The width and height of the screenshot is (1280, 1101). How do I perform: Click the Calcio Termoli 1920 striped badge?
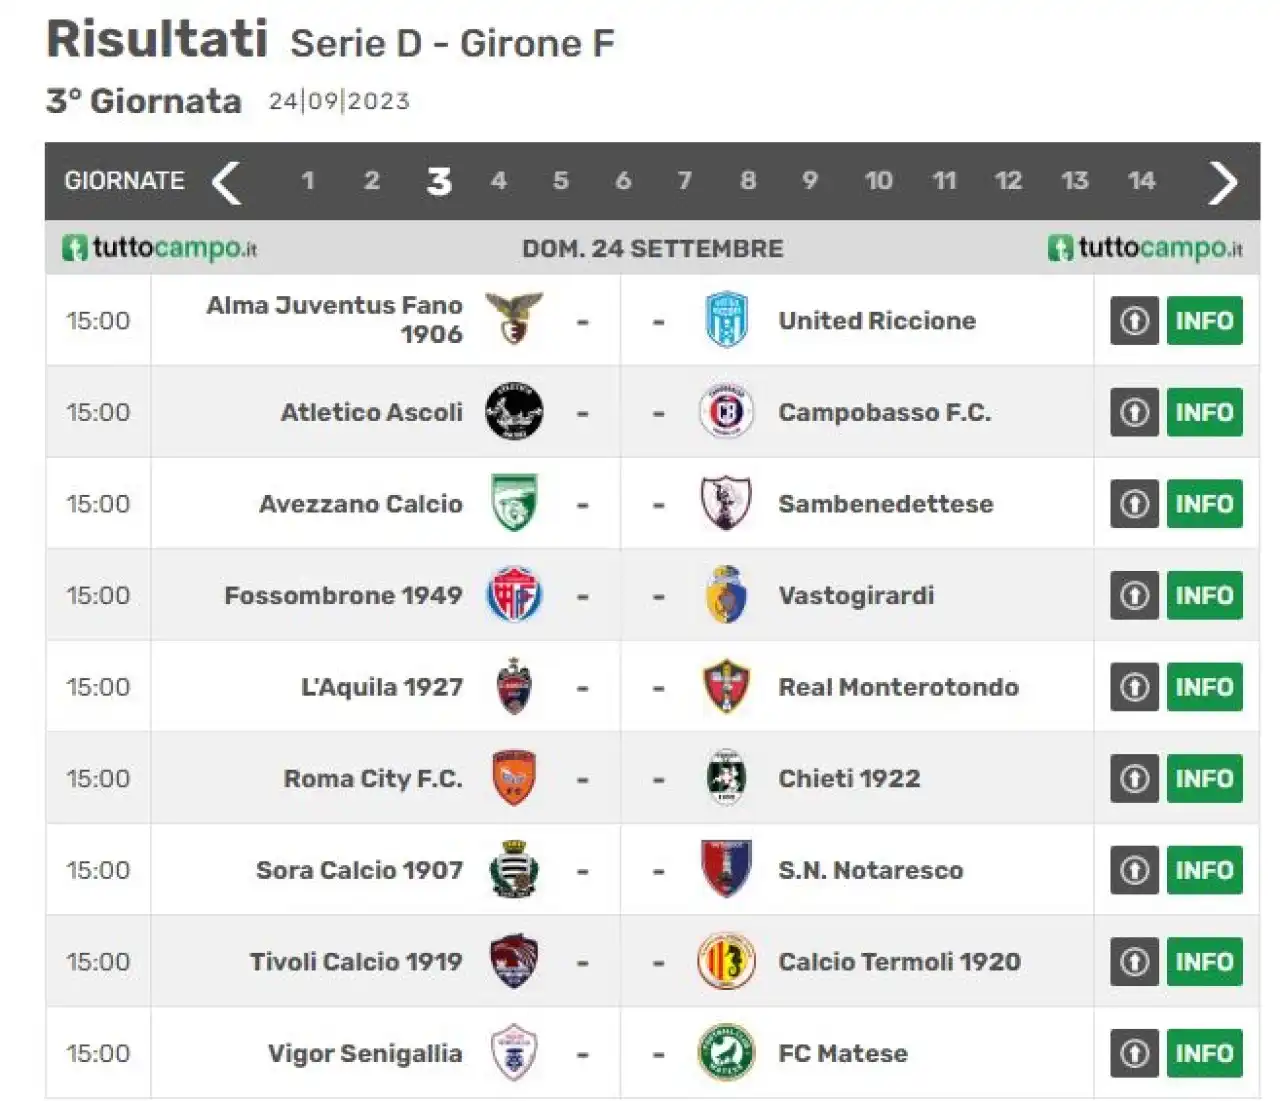[x=726, y=961]
